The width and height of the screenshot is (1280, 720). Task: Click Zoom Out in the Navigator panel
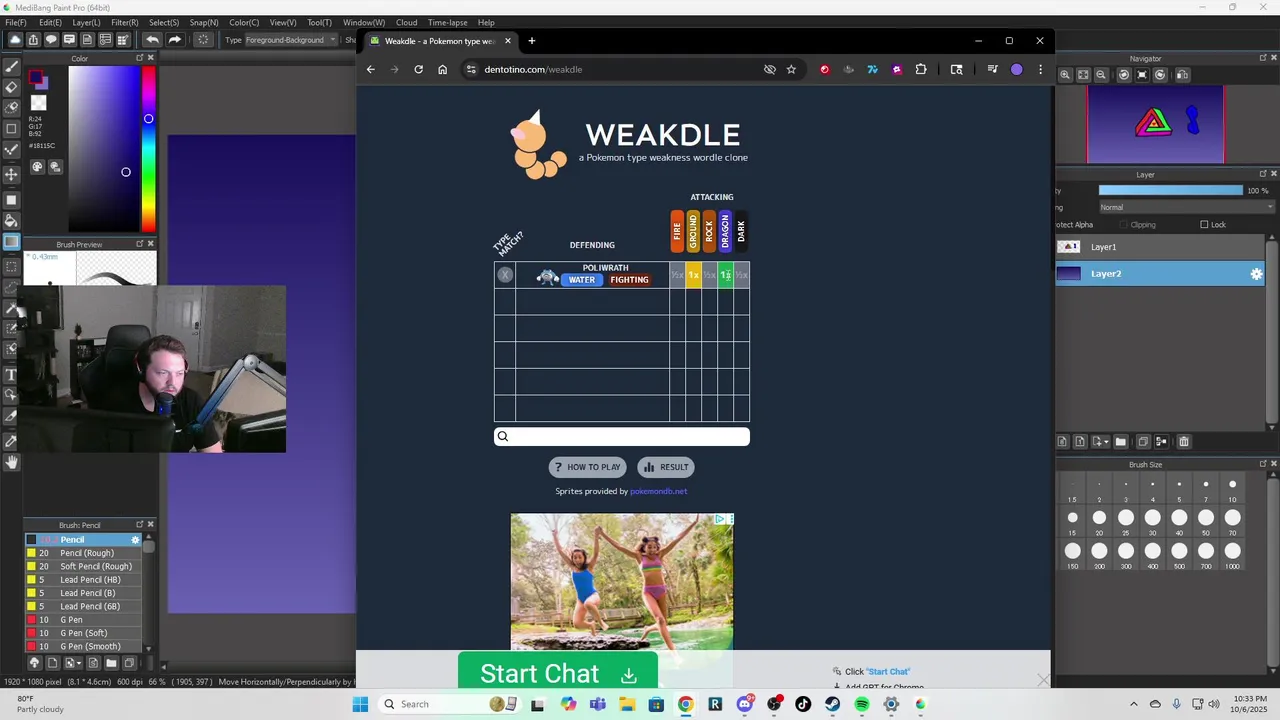[x=1101, y=75]
